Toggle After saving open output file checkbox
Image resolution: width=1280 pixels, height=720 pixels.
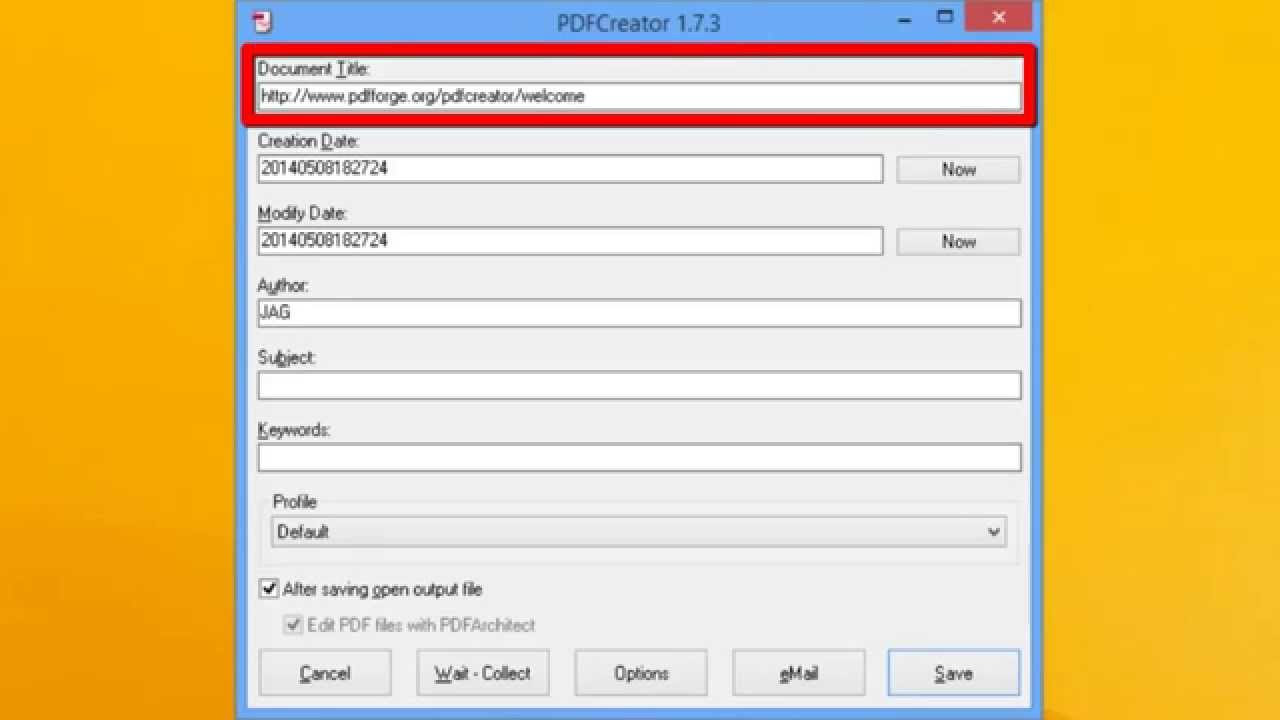pos(269,589)
